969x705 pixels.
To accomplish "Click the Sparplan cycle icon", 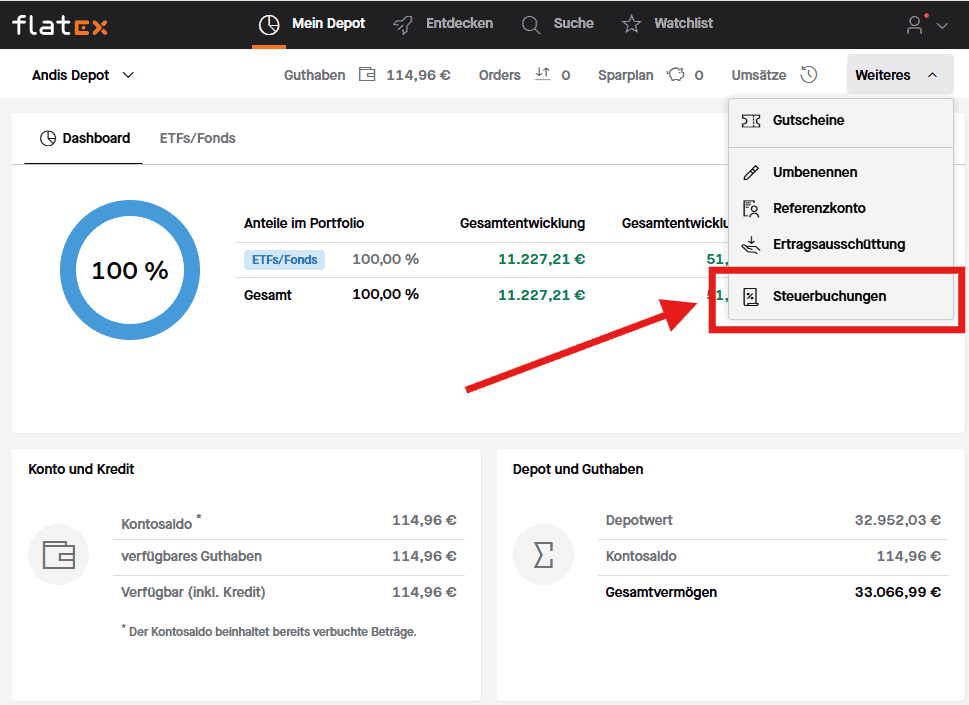I will point(676,75).
